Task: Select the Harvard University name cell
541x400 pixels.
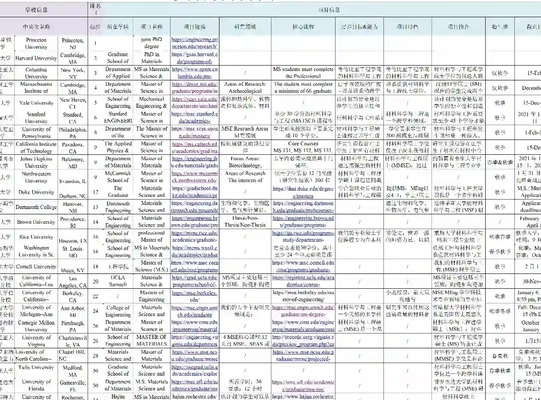Action: tap(36, 58)
